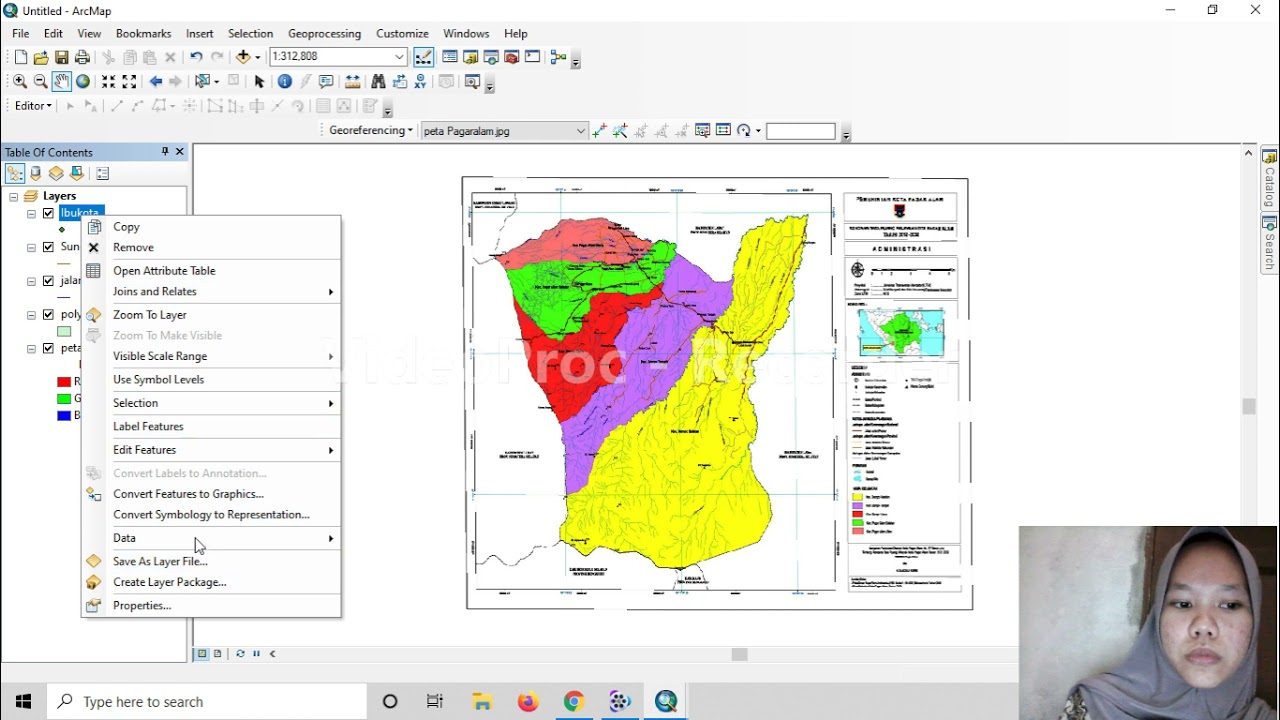1280x720 pixels.
Task: Uncheck the poly layer checkbox
Action: point(48,314)
